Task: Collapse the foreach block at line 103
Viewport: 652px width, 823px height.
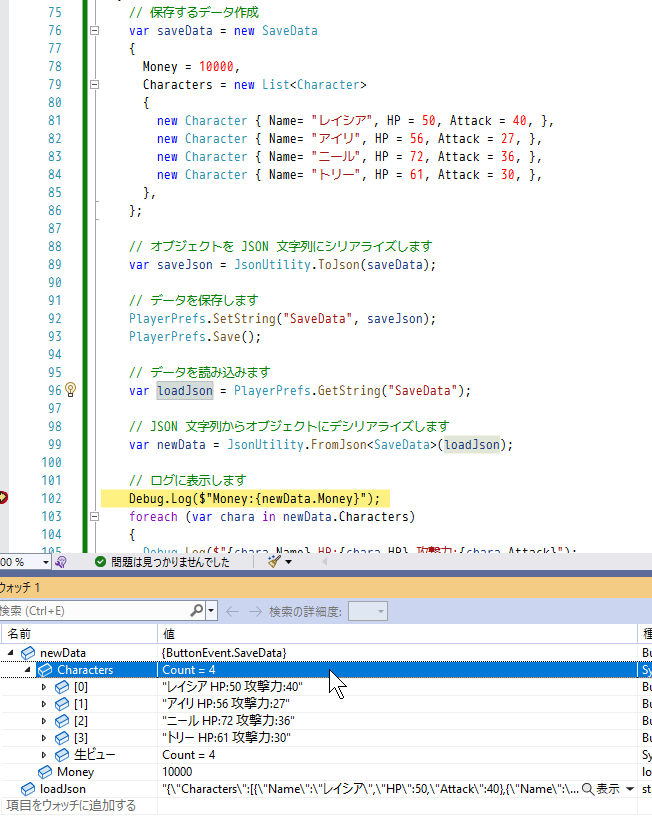Action: 94,516
